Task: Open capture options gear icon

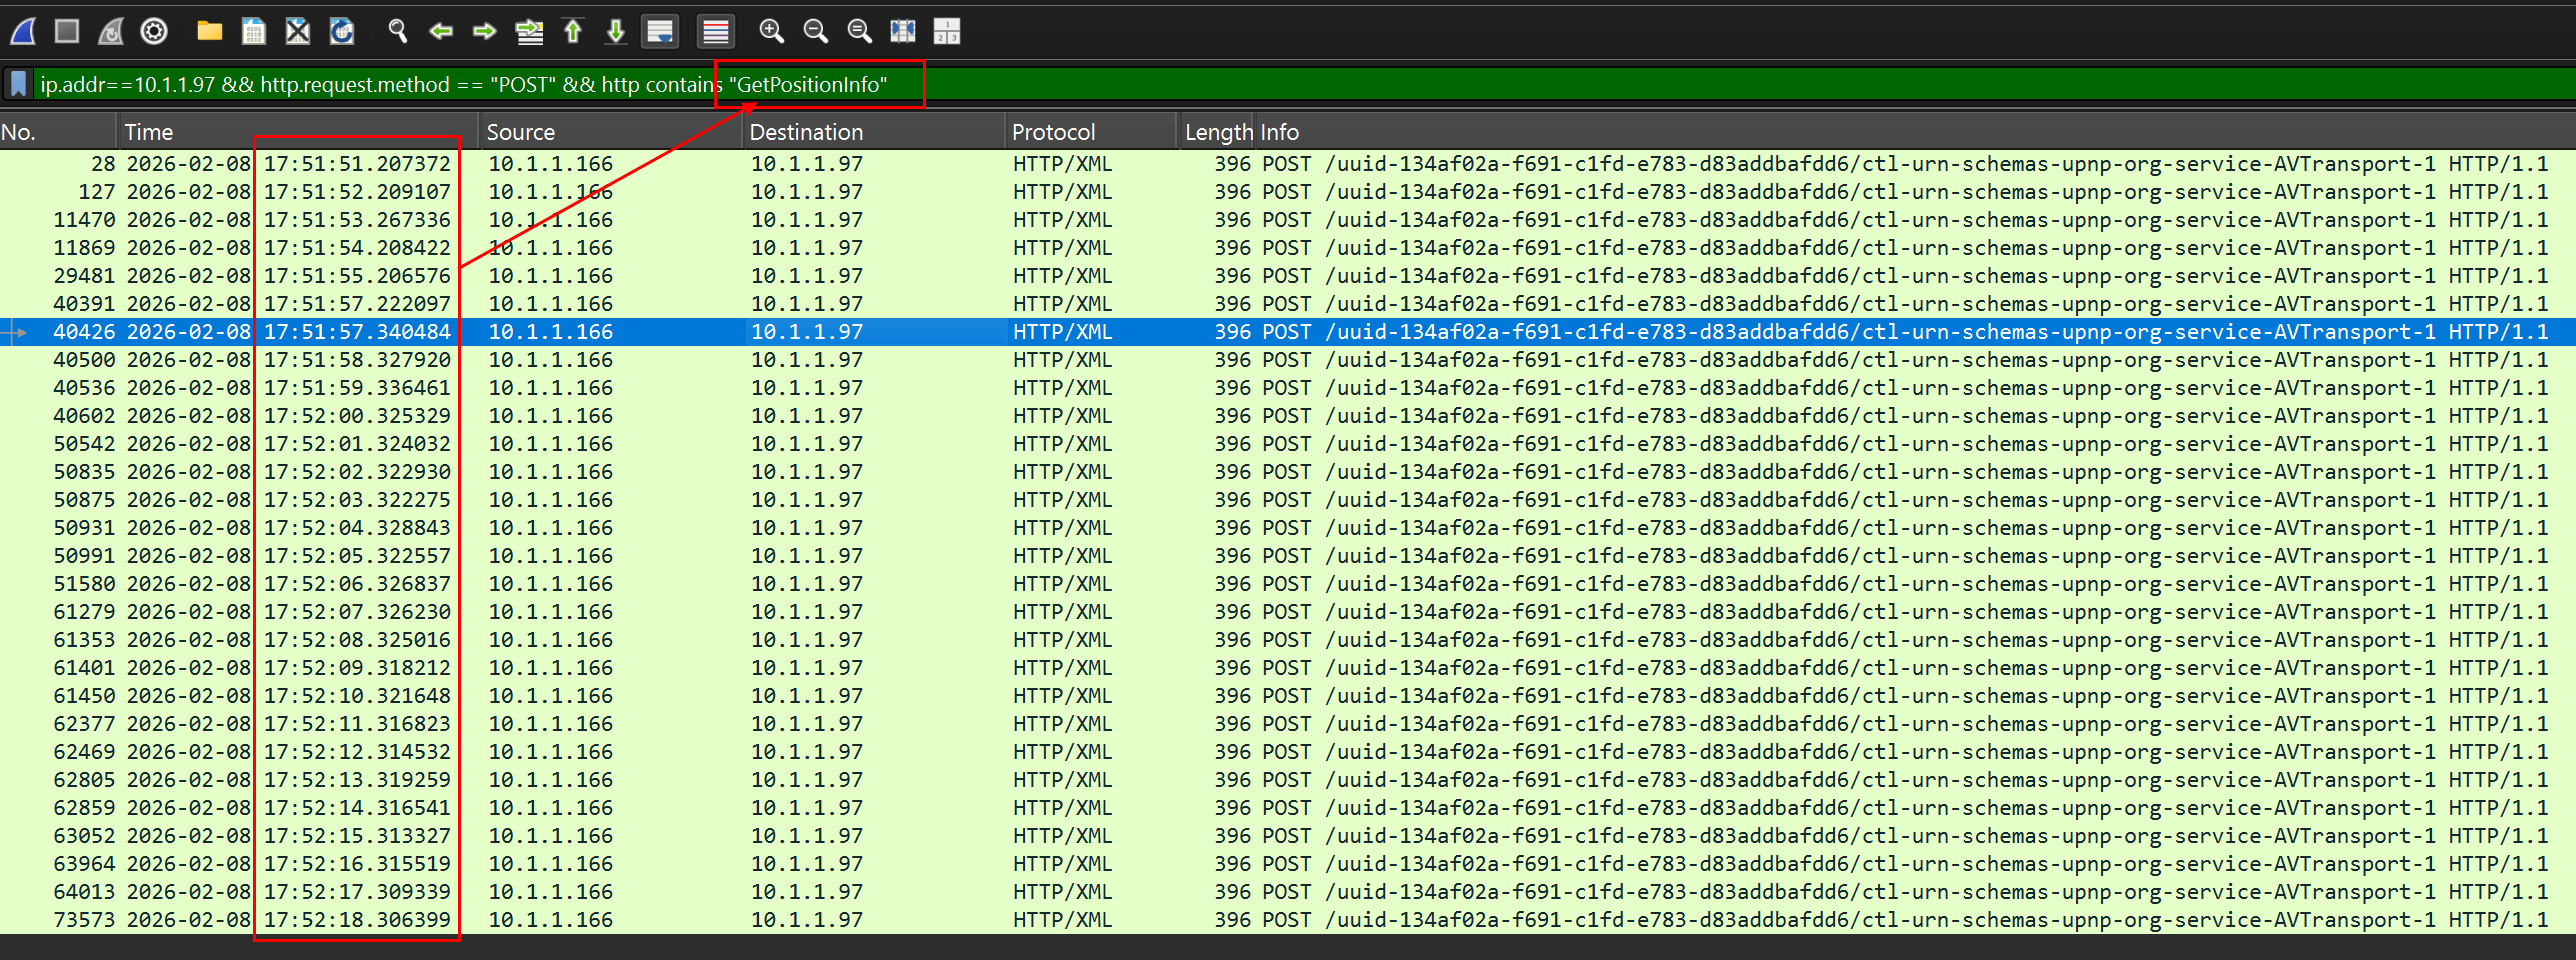Action: [154, 32]
